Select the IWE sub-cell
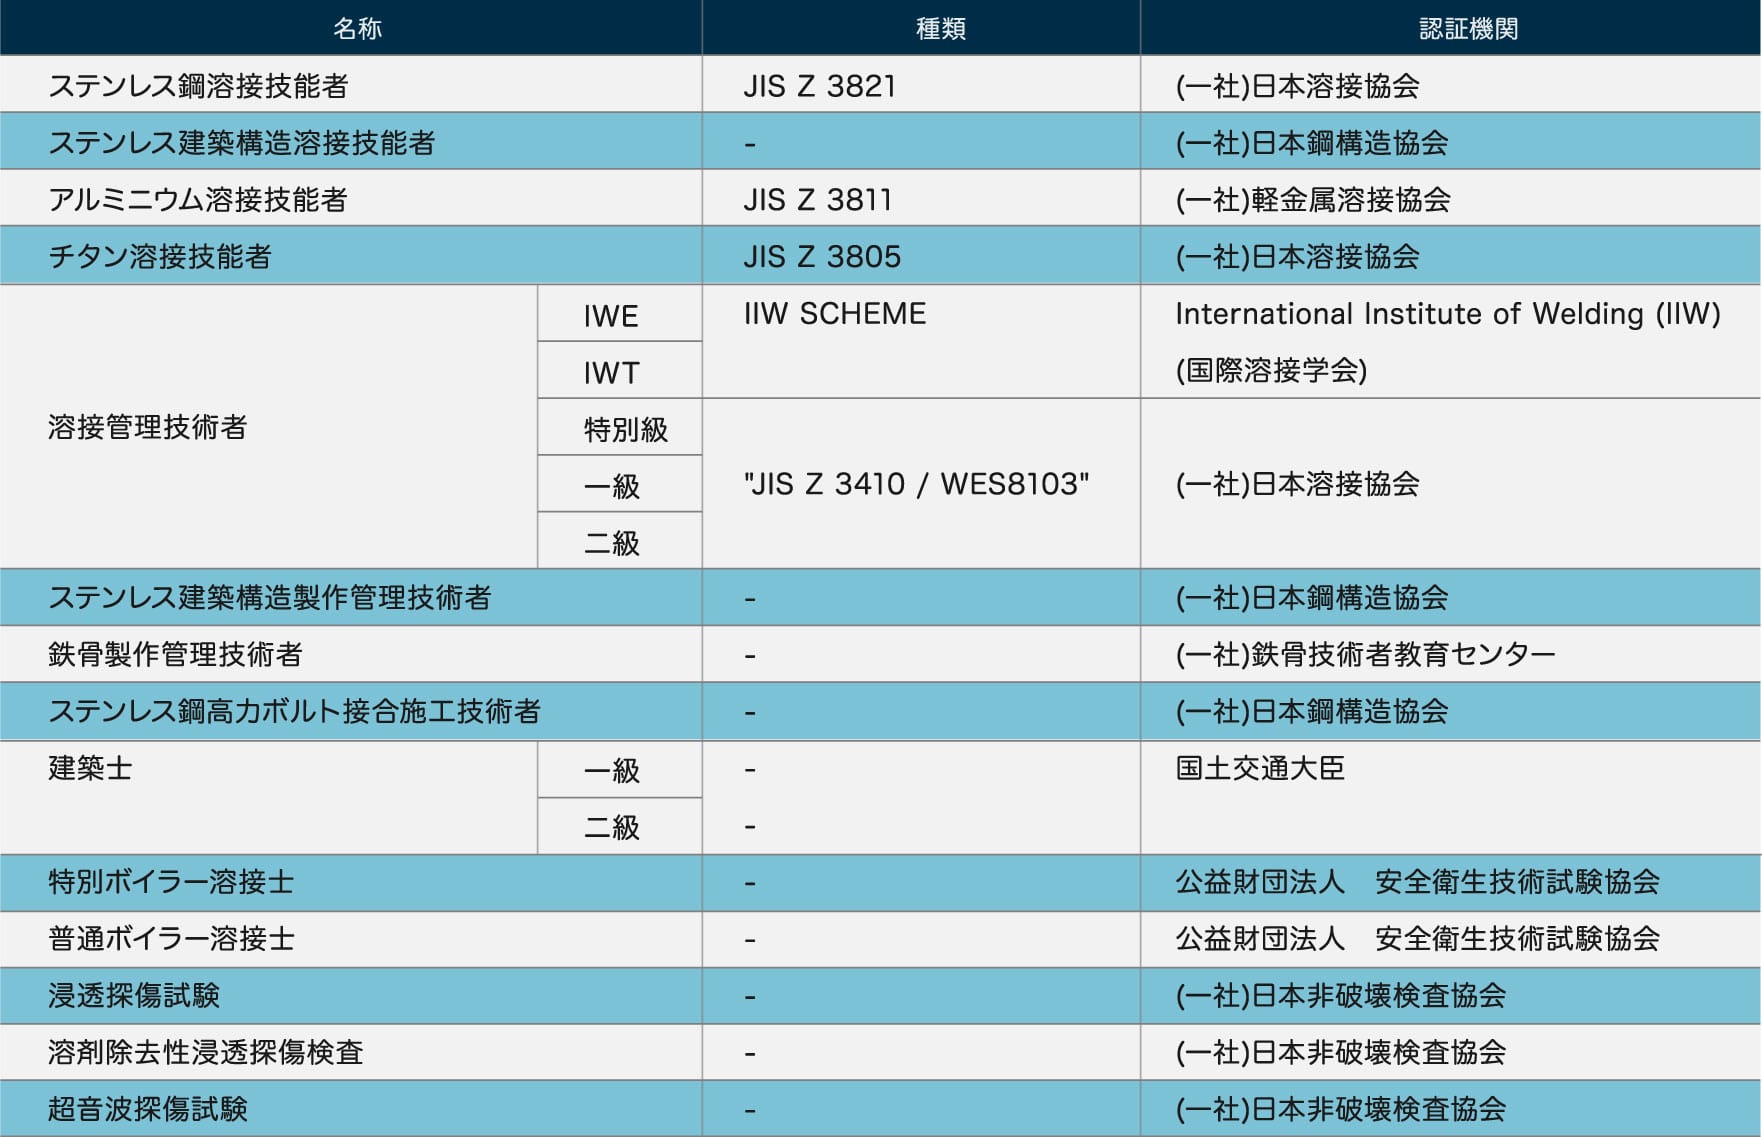Viewport: 1762px width, 1137px height. (620, 314)
